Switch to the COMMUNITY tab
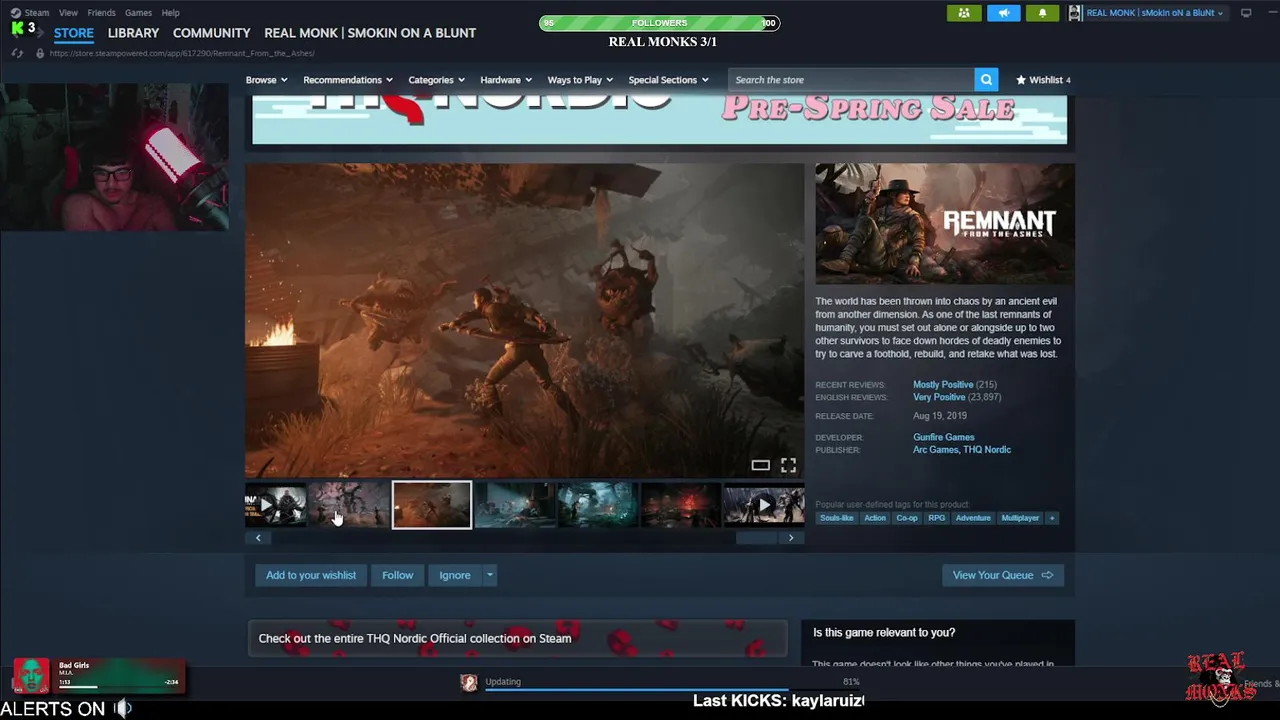This screenshot has height=720, width=1280. point(212,33)
